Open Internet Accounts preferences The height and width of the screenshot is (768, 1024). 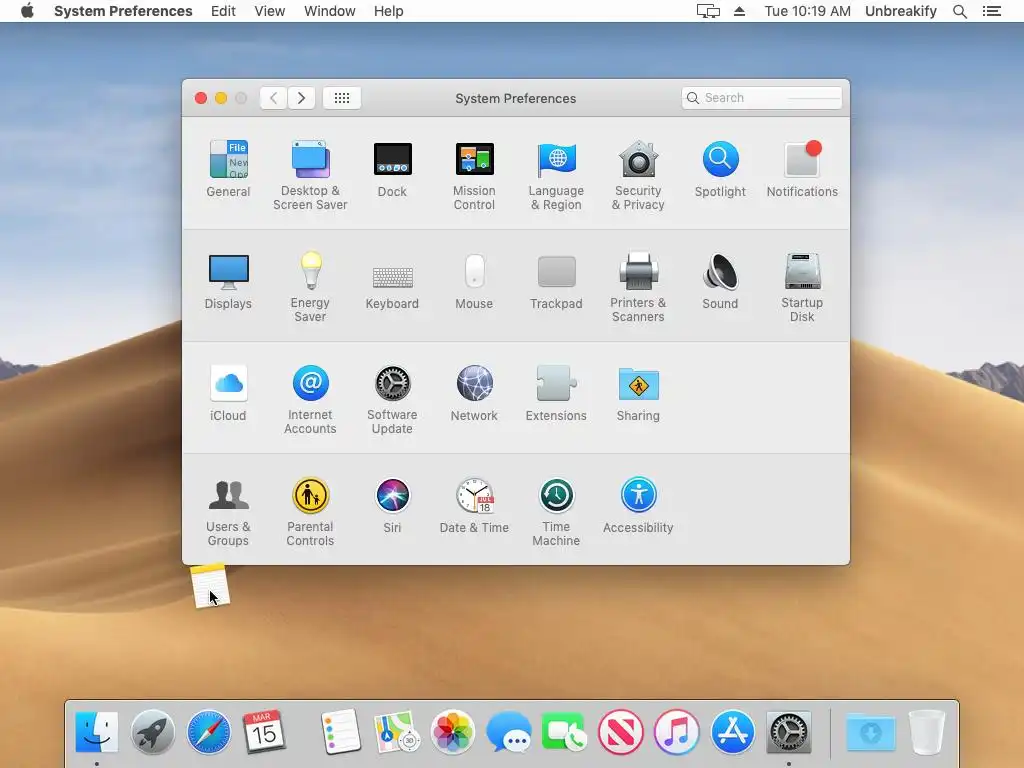coord(310,400)
